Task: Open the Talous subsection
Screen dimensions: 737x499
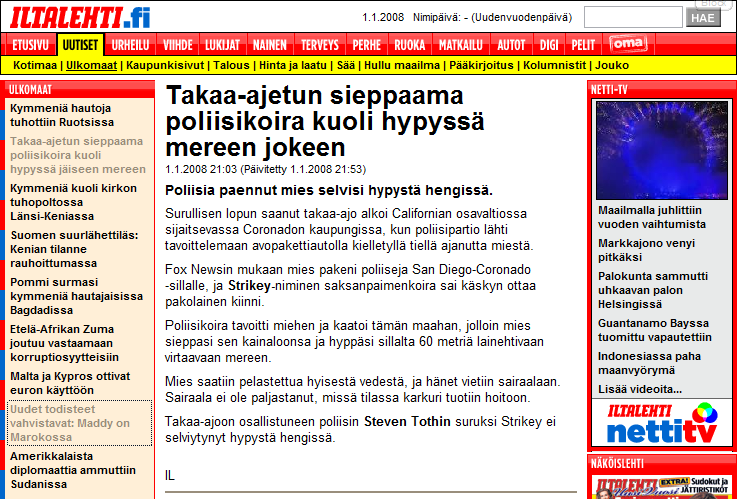Action: pos(231,65)
